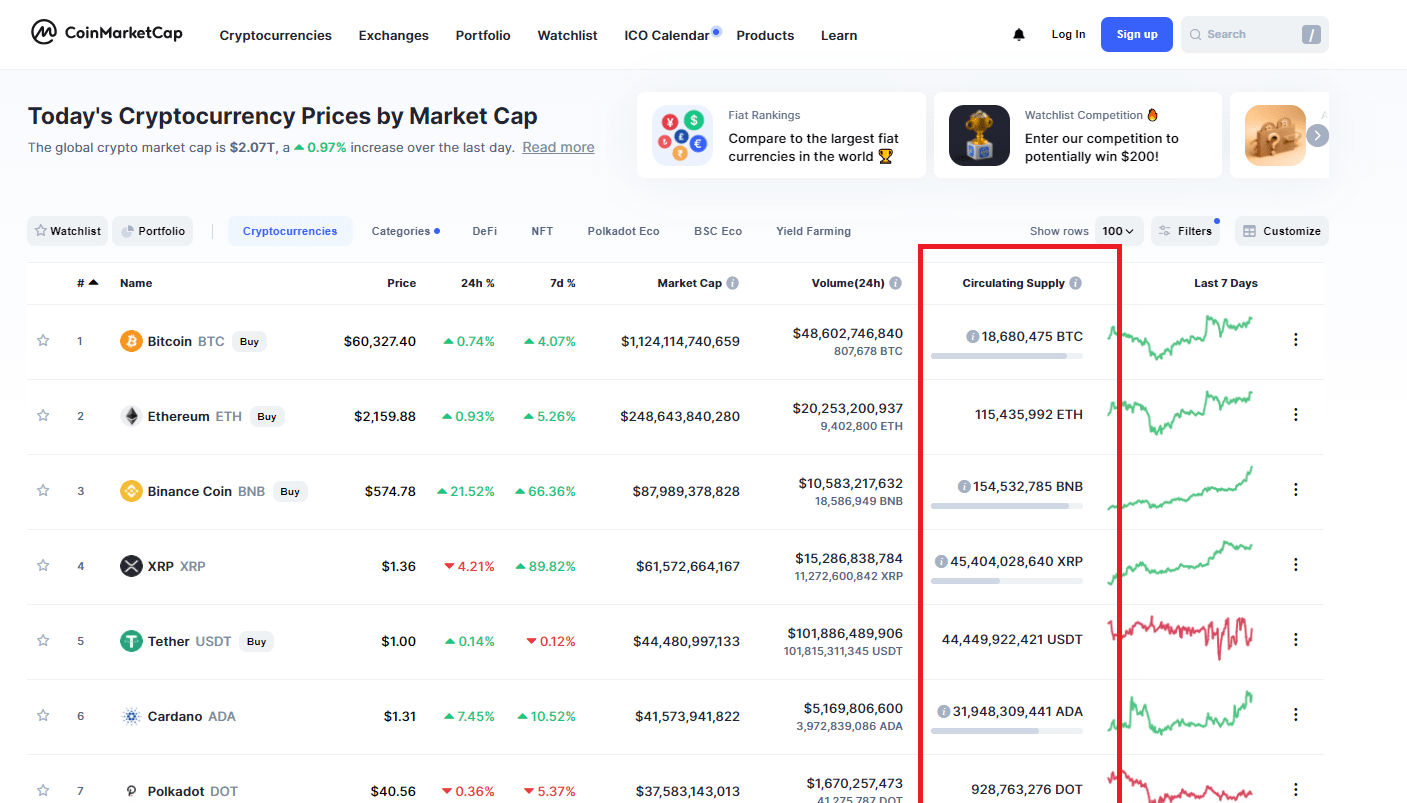Click Cardano circulating supply progress bar
This screenshot has height=803, width=1407.
(x=1007, y=731)
